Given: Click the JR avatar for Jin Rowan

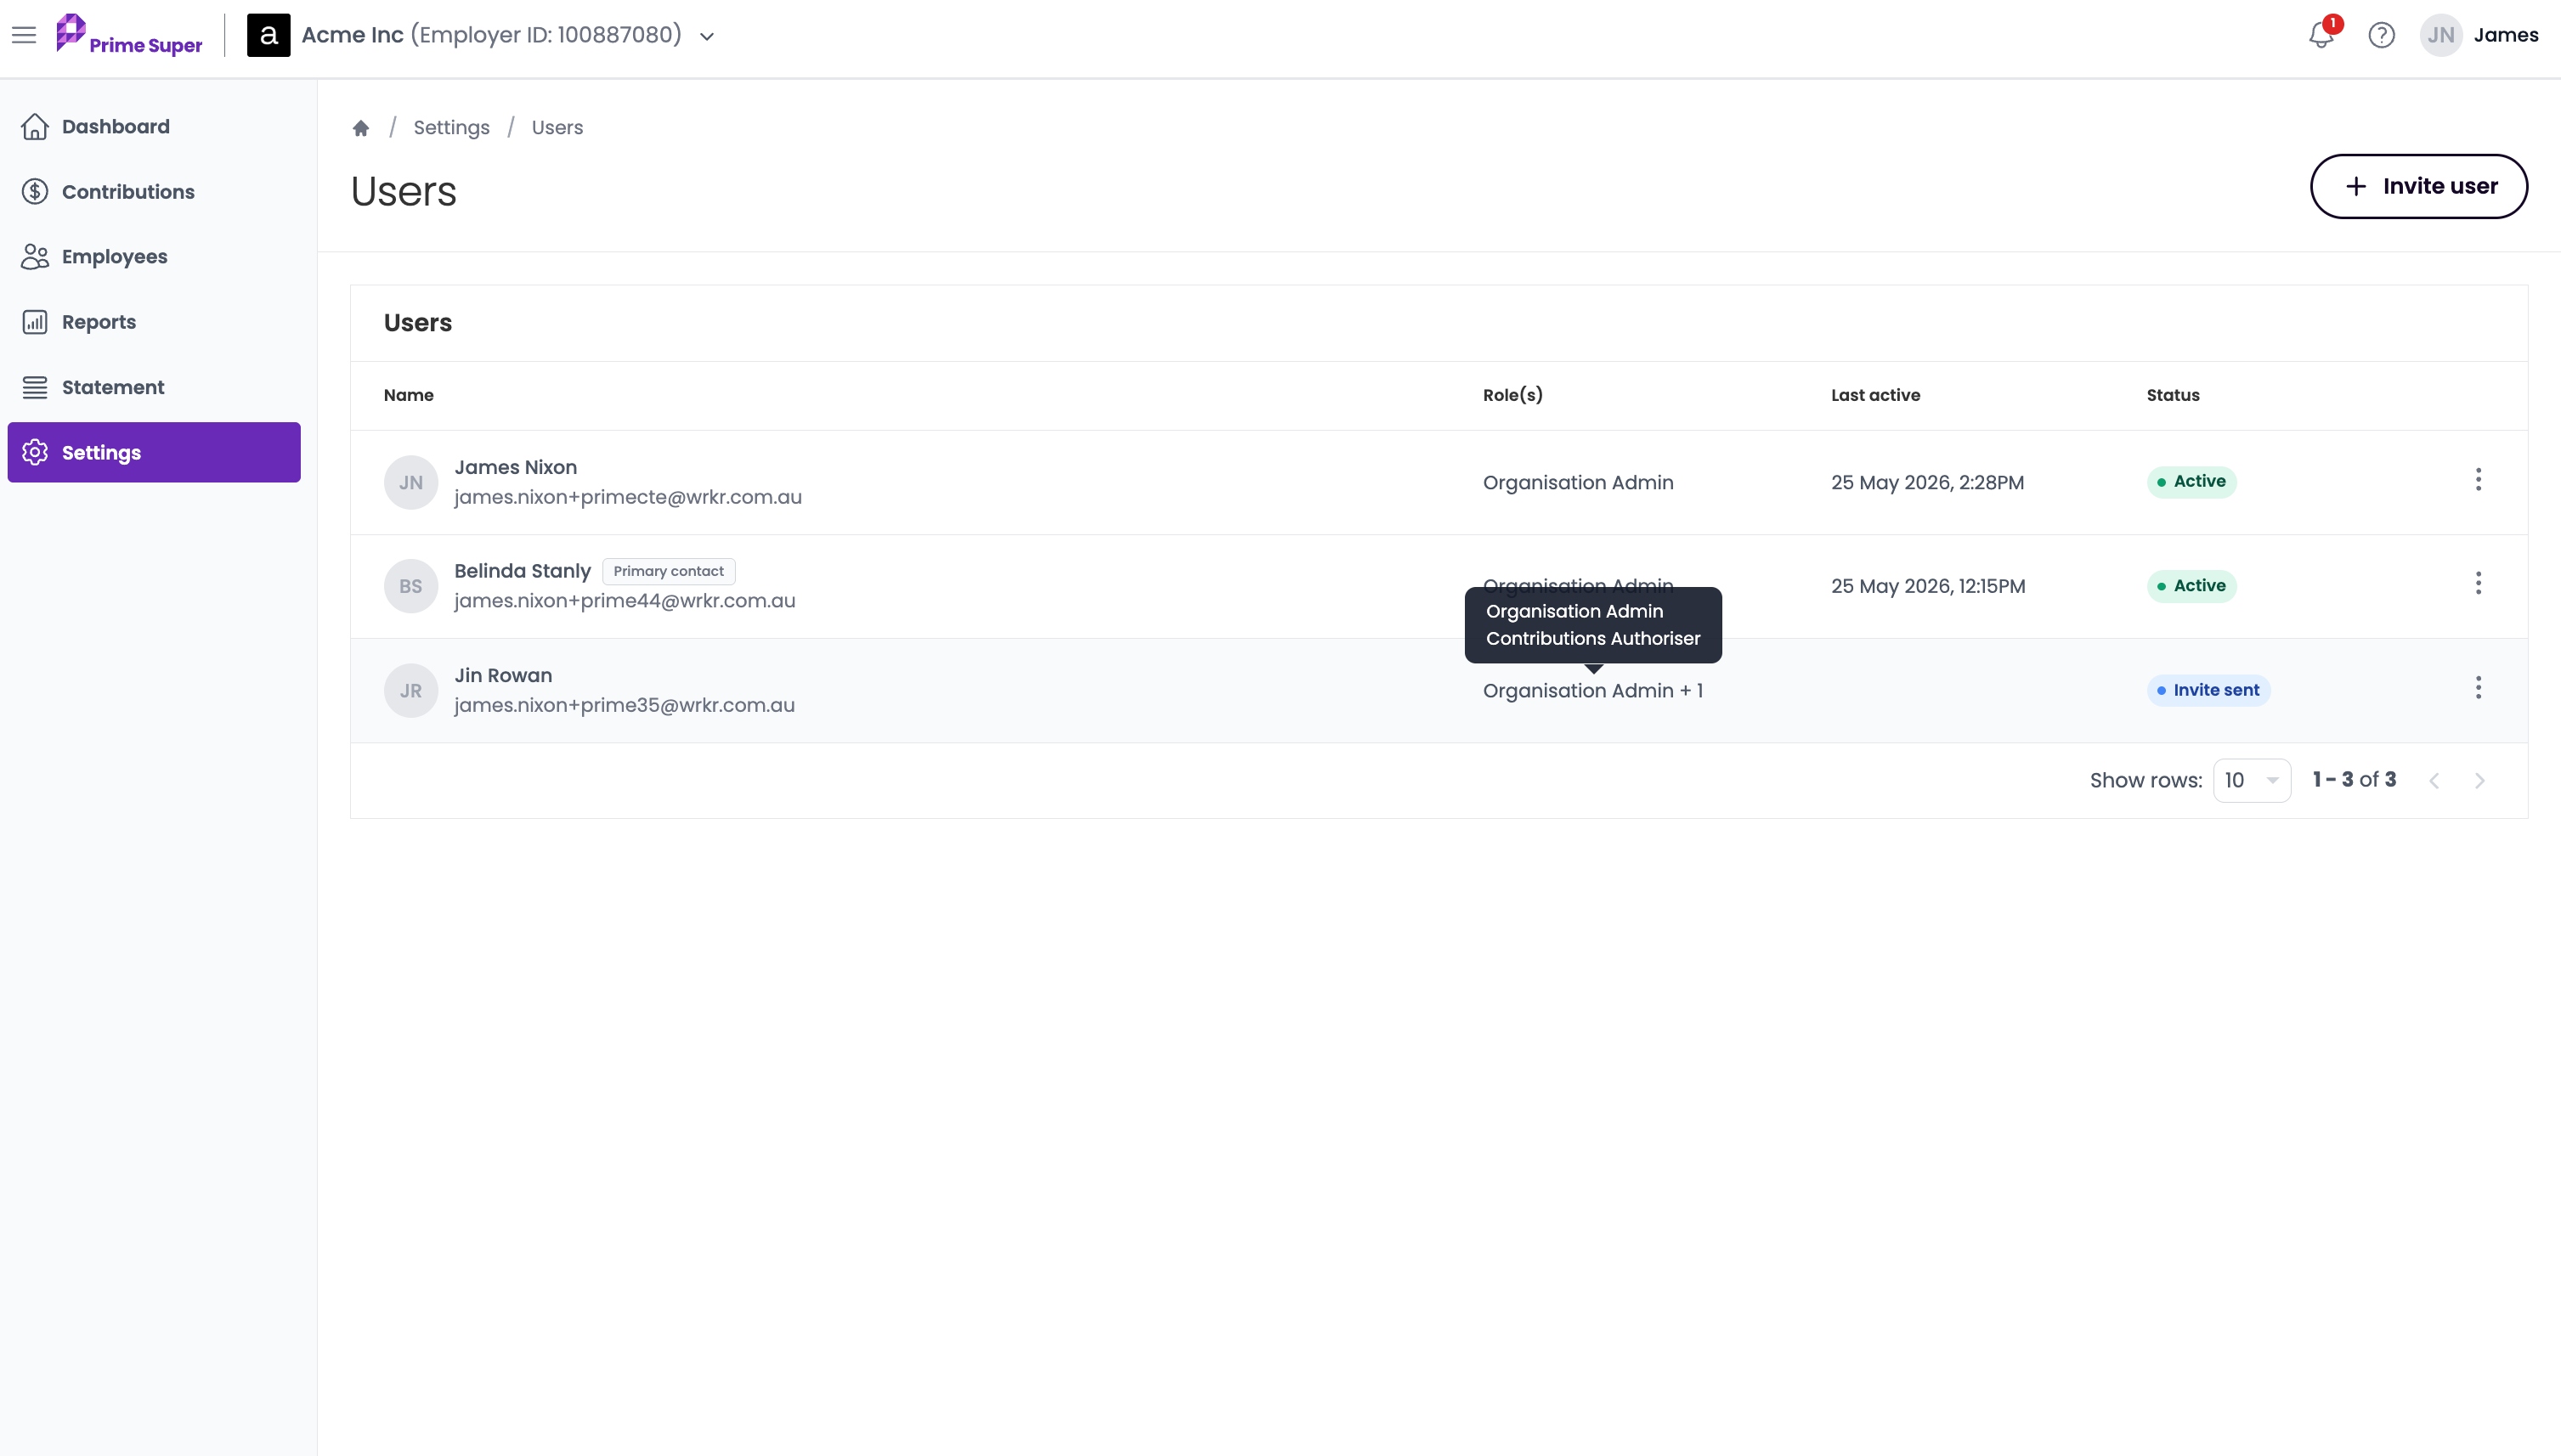Looking at the screenshot, I should (411, 690).
